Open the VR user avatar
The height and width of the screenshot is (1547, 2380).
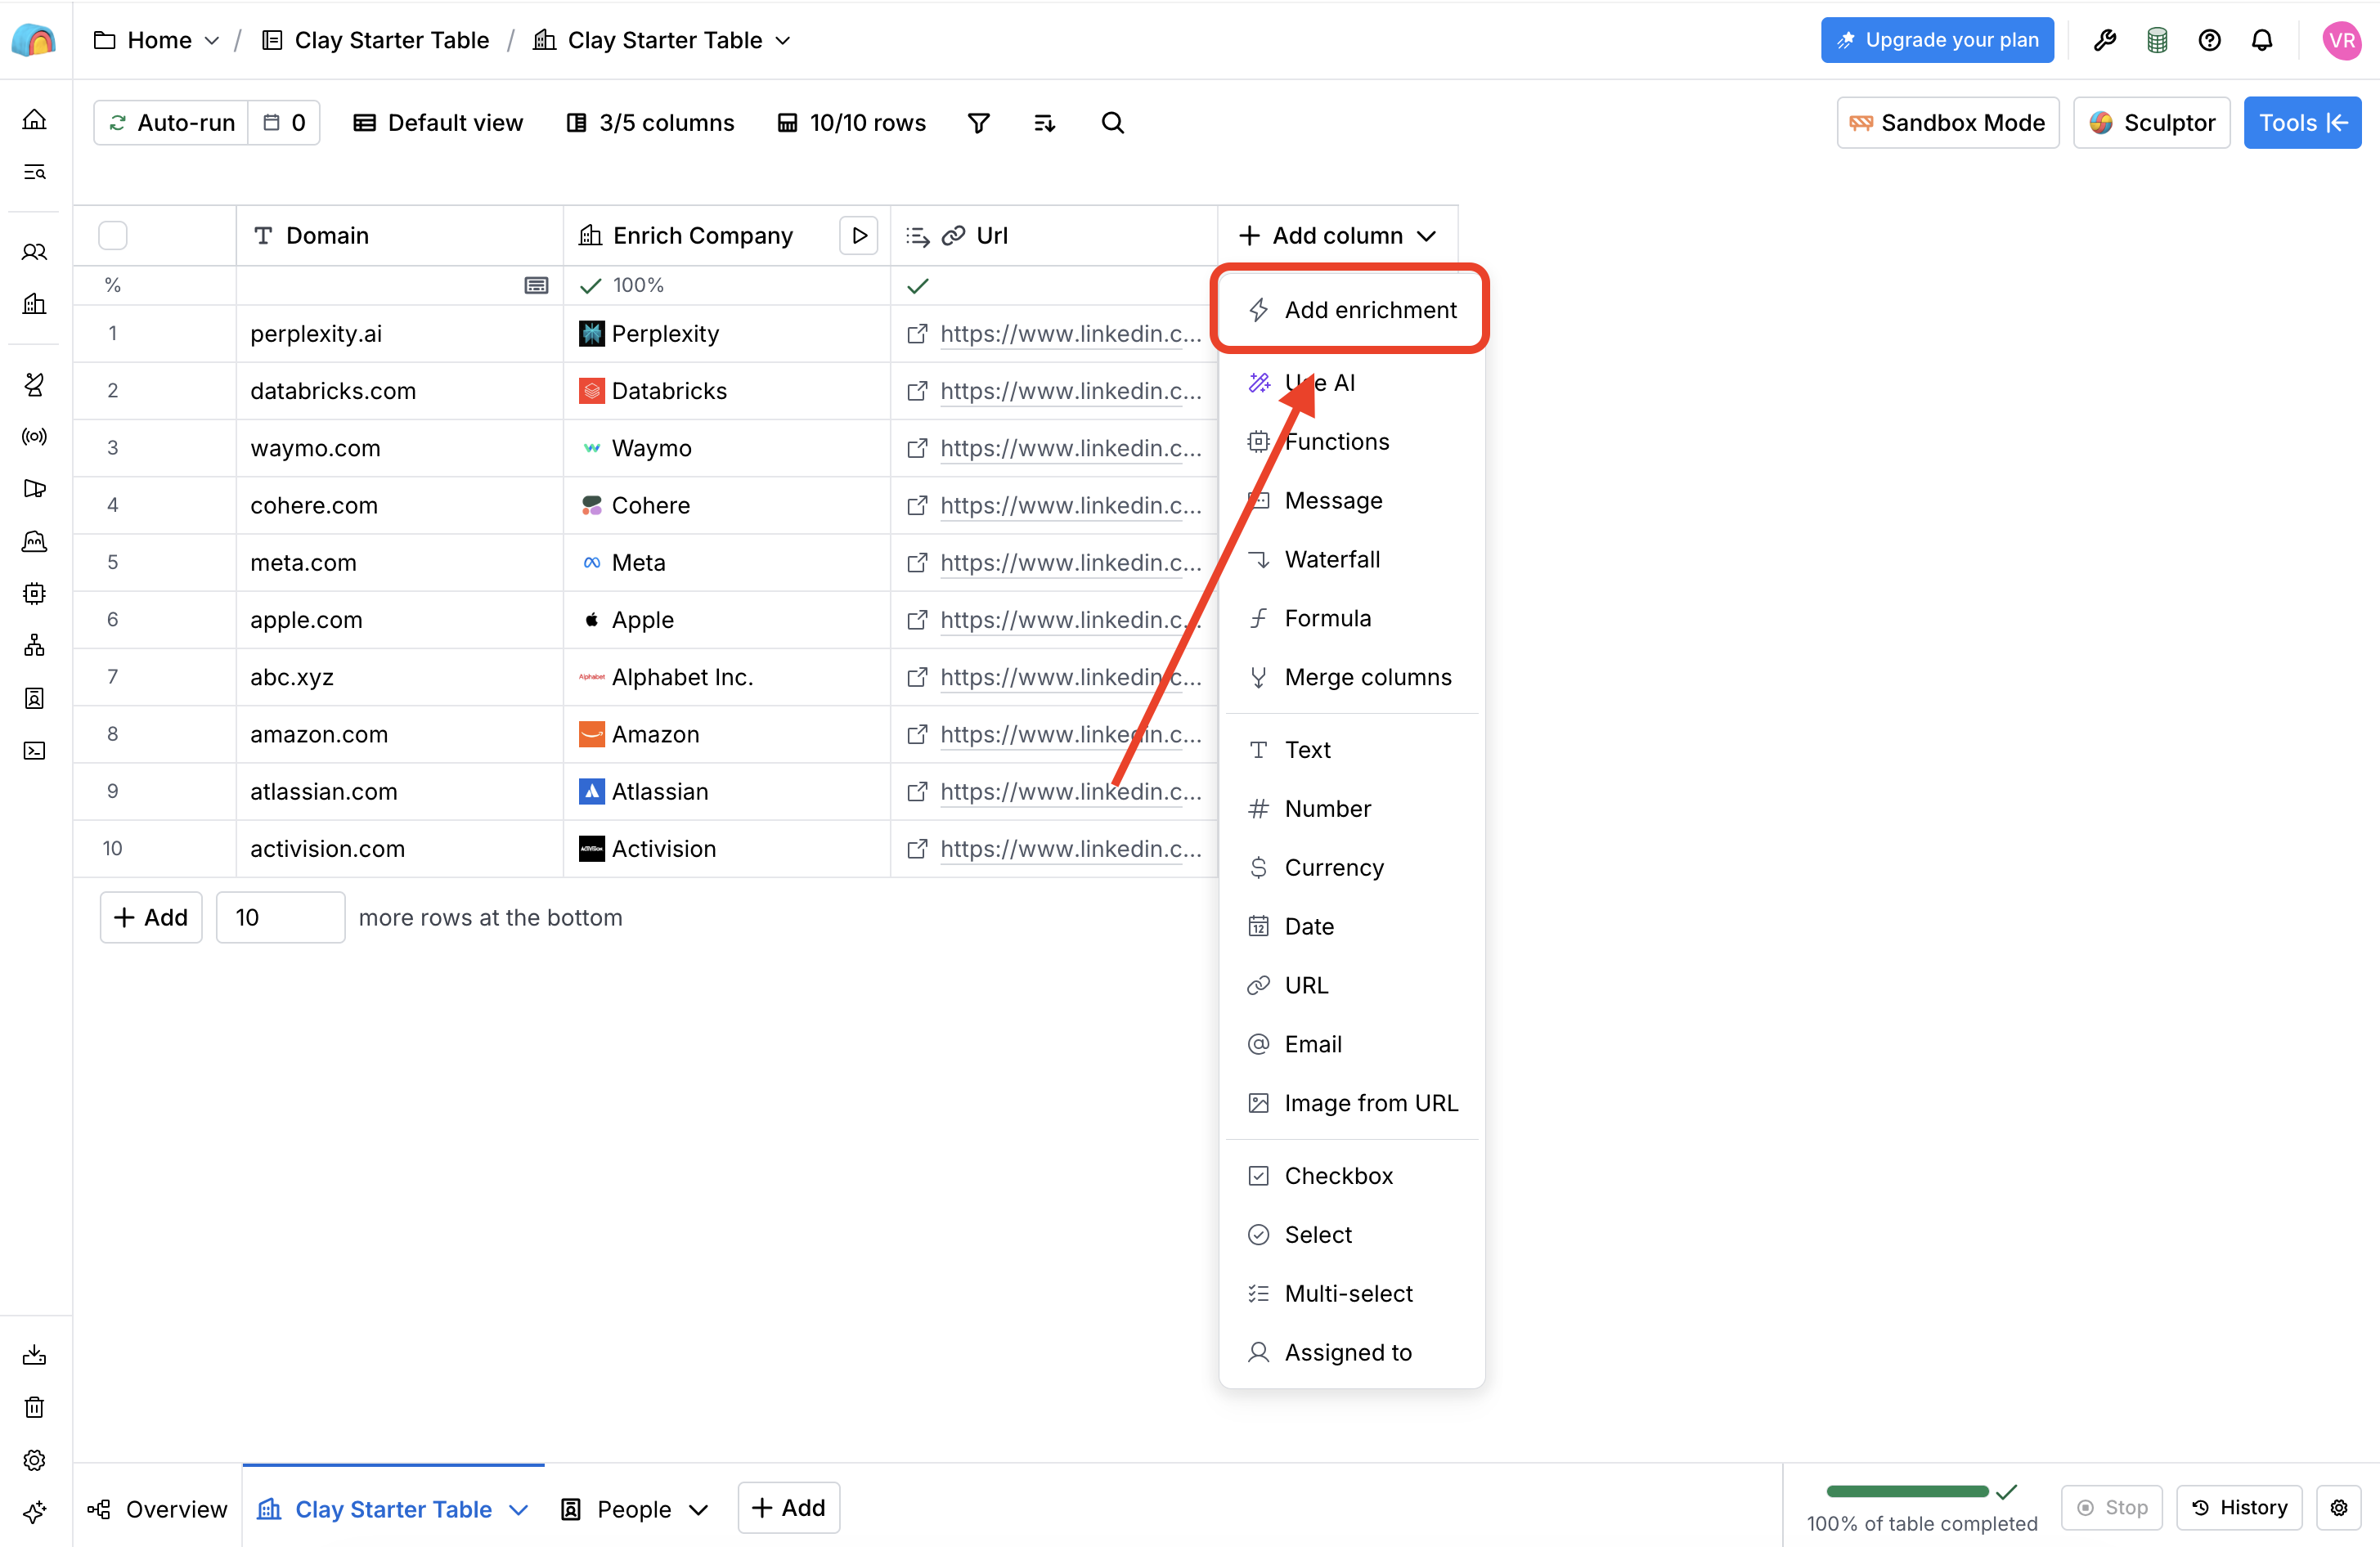[2342, 40]
